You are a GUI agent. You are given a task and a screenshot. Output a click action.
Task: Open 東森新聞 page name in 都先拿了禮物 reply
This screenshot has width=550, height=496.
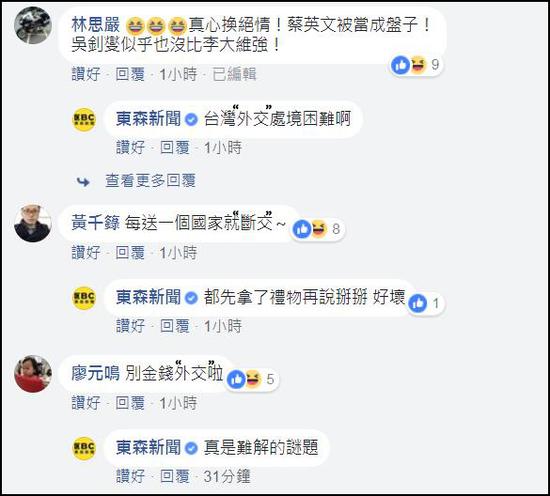click(149, 297)
